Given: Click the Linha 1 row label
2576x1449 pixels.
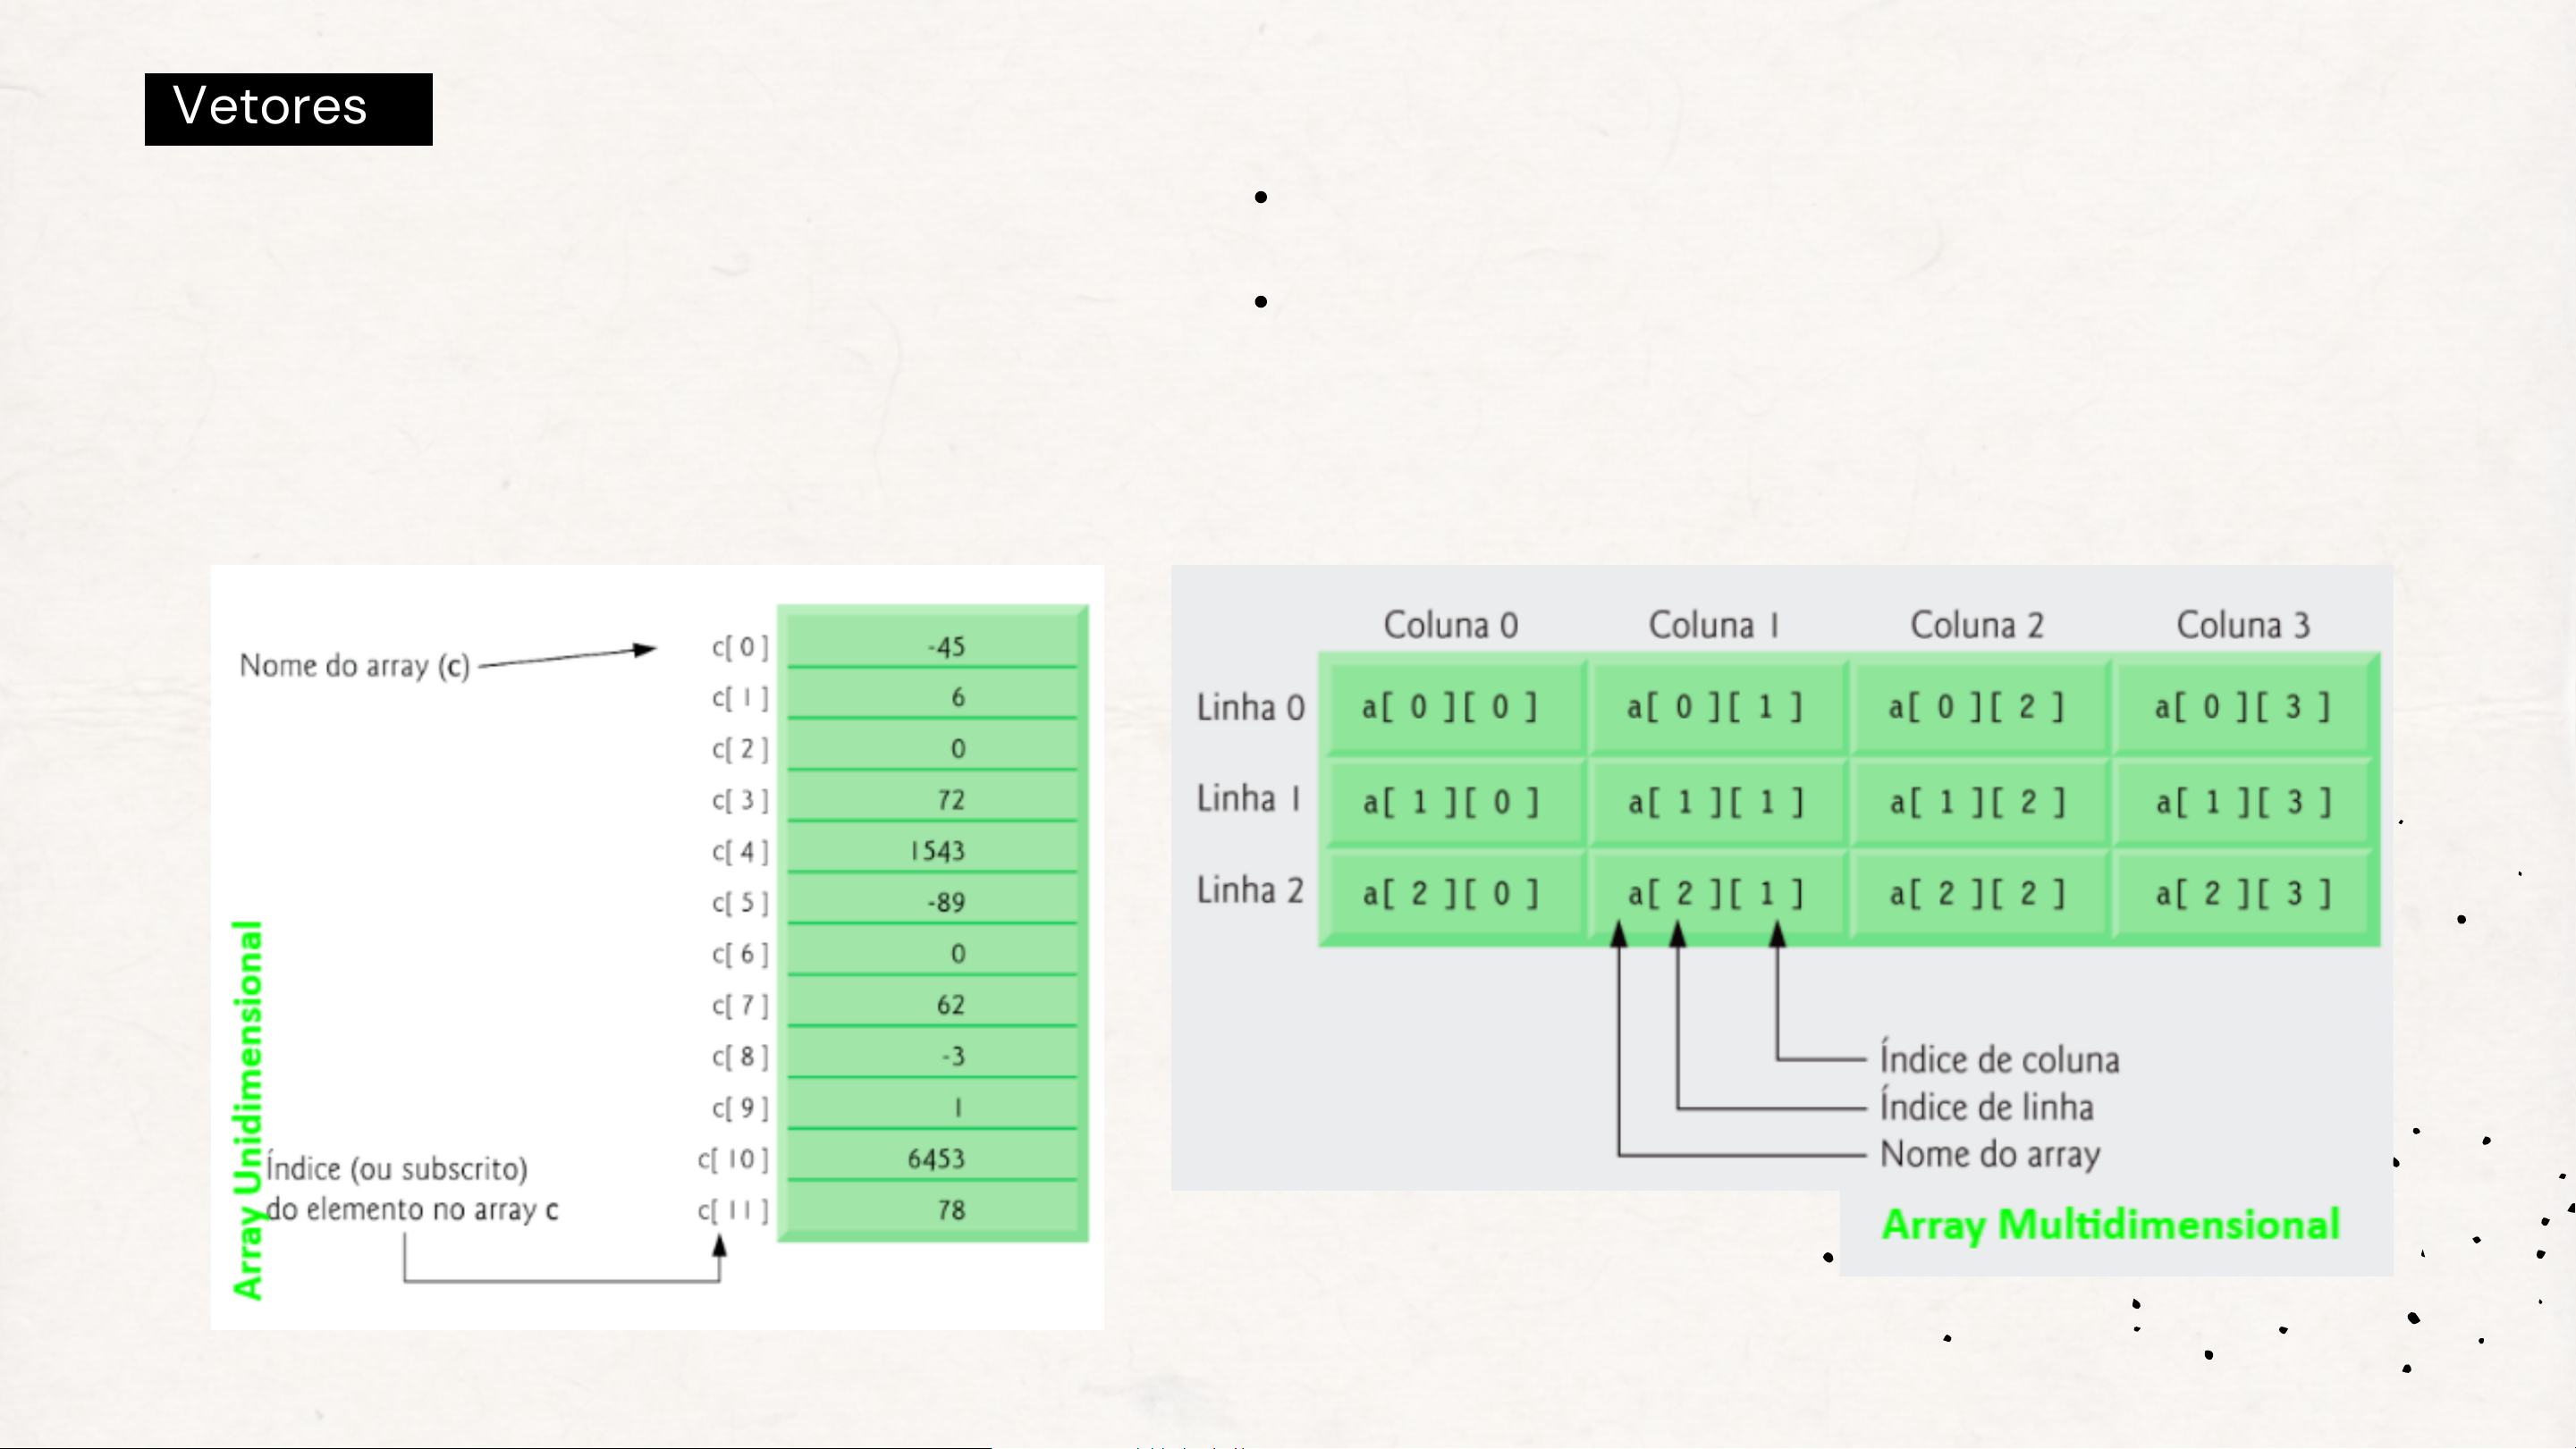Looking at the screenshot, I should tap(1249, 798).
